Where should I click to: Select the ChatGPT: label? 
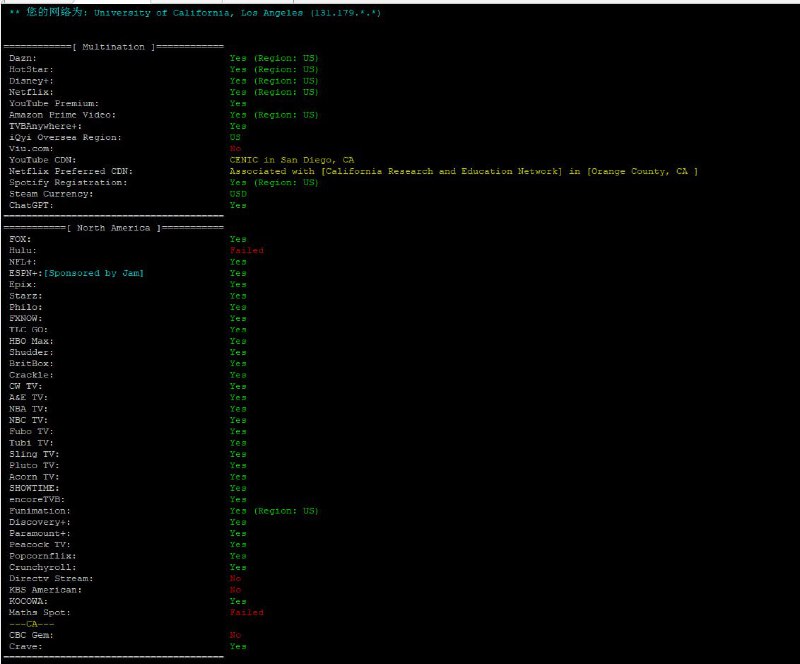31,205
